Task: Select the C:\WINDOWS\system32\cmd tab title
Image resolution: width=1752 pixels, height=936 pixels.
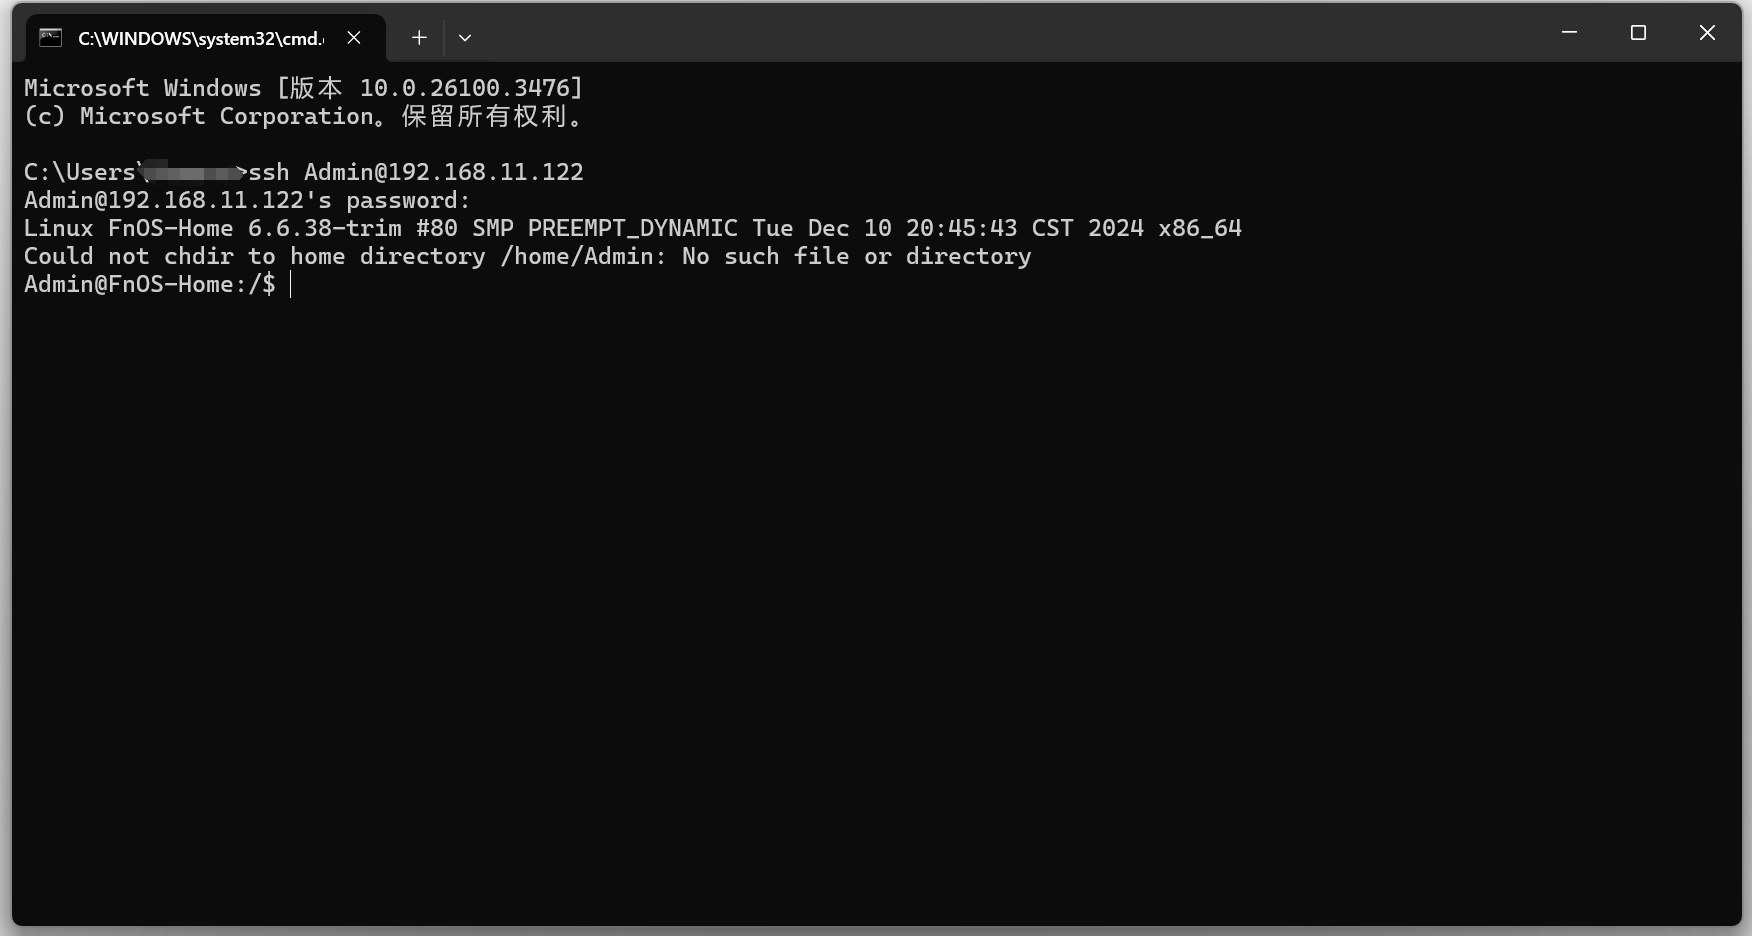Action: pyautogui.click(x=201, y=38)
